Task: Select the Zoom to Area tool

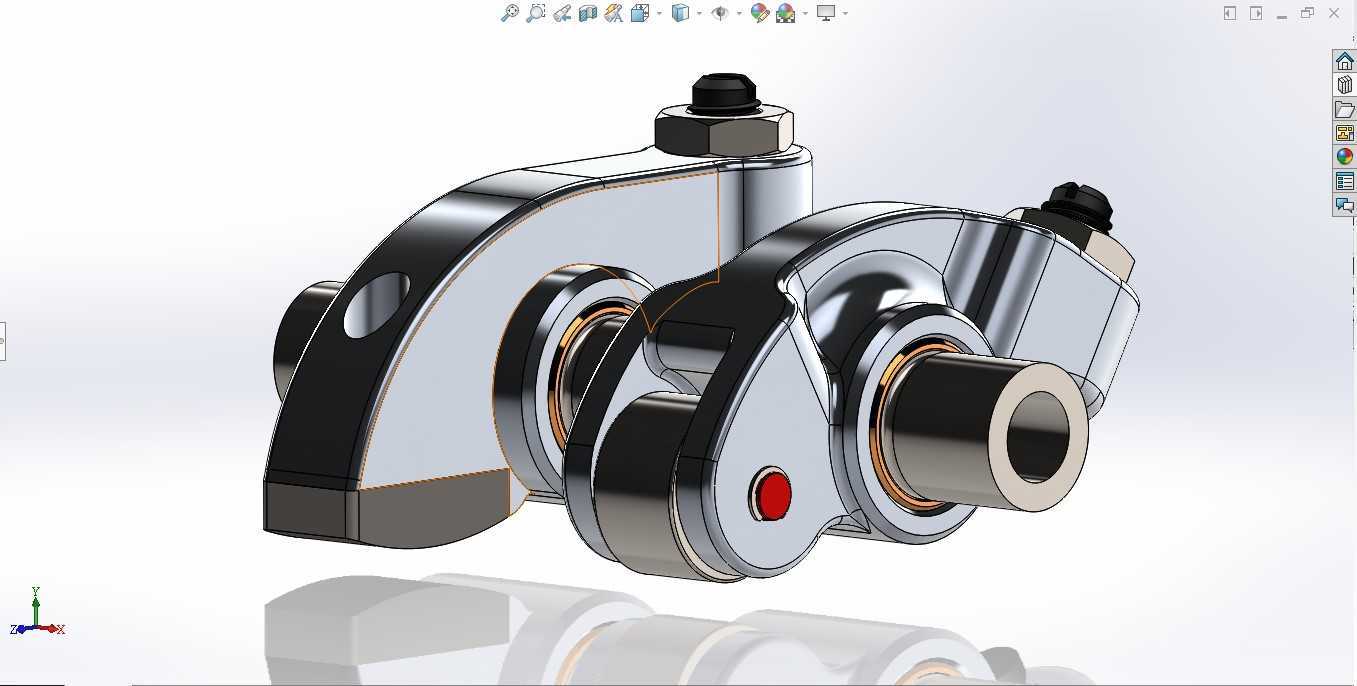Action: coord(536,13)
